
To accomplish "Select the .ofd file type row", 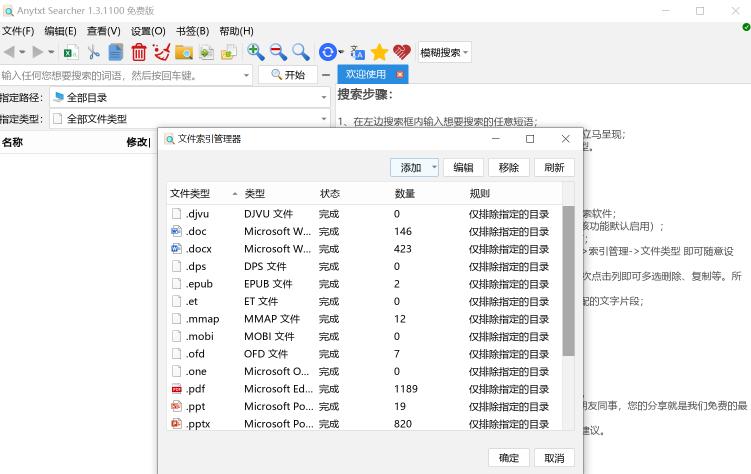I will [x=364, y=353].
